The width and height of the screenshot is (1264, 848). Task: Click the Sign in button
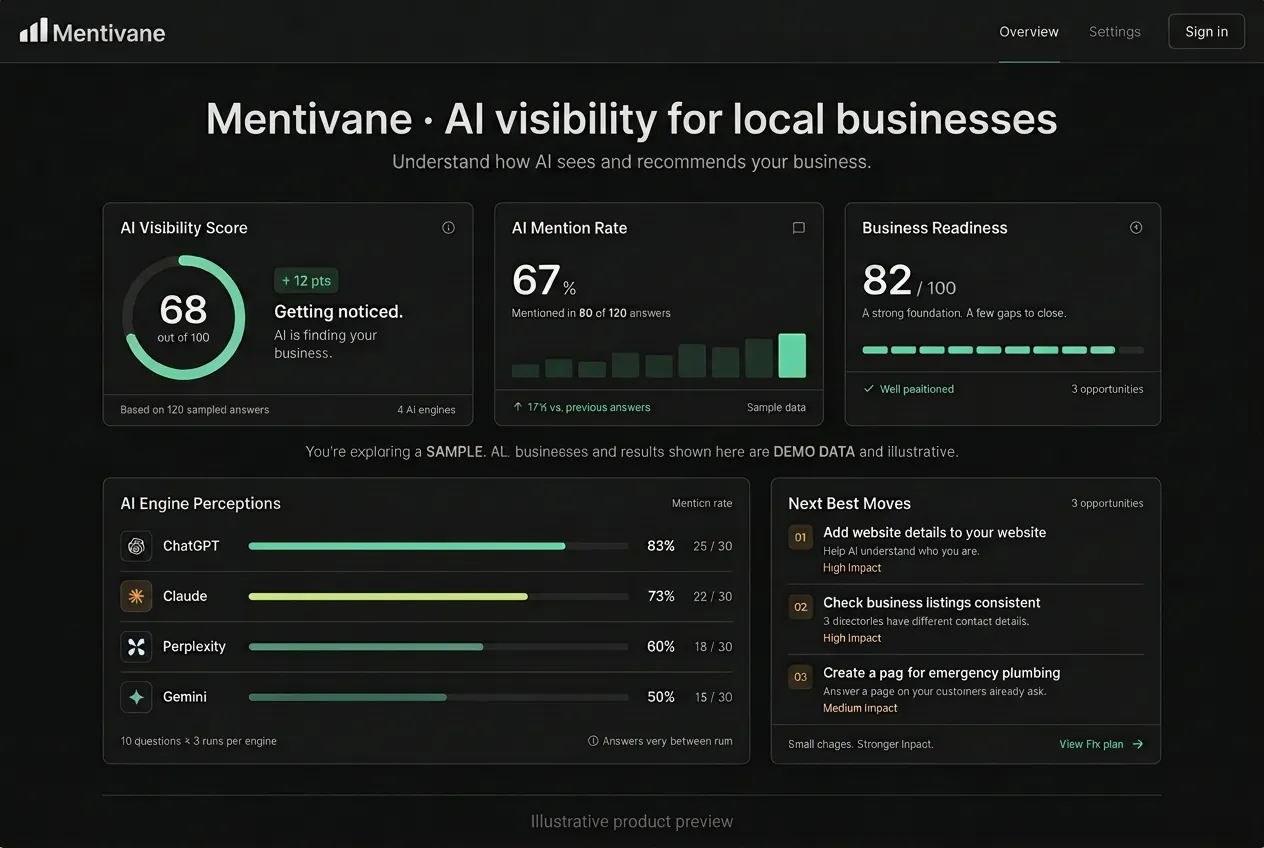(1207, 32)
